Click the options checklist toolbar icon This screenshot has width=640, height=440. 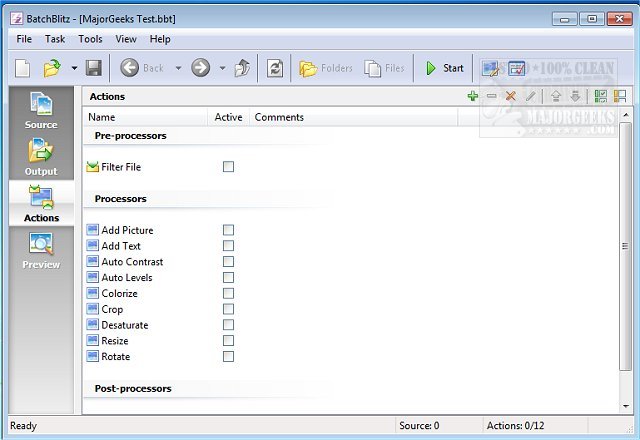tap(517, 68)
